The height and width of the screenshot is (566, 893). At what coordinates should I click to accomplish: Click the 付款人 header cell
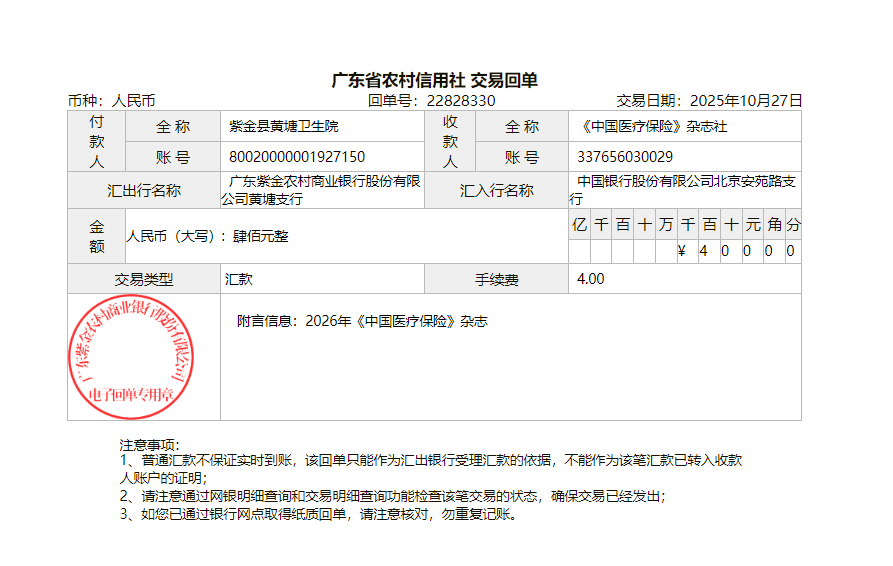click(97, 141)
